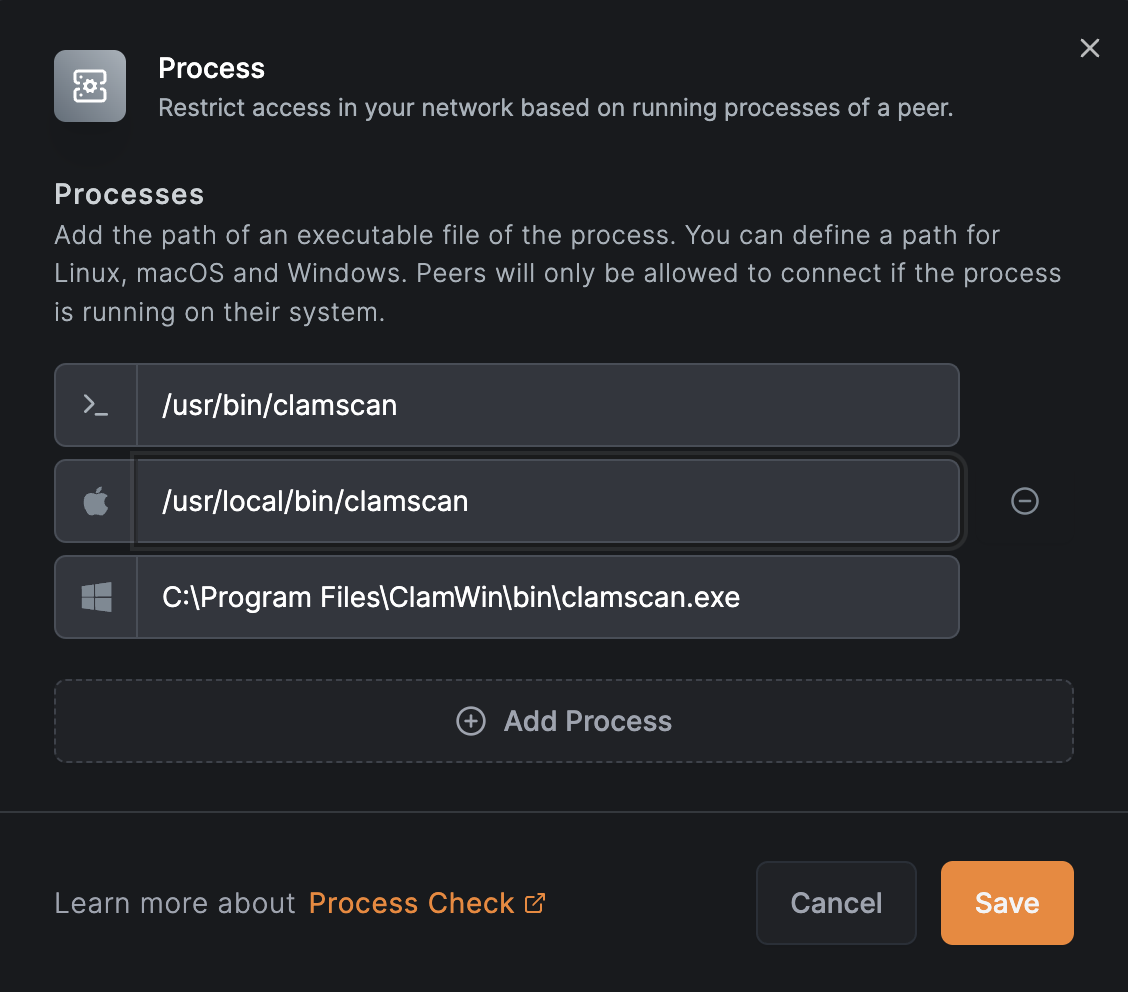Viewport: 1128px width, 992px height.
Task: Click the Process dialog title
Action: 211,68
